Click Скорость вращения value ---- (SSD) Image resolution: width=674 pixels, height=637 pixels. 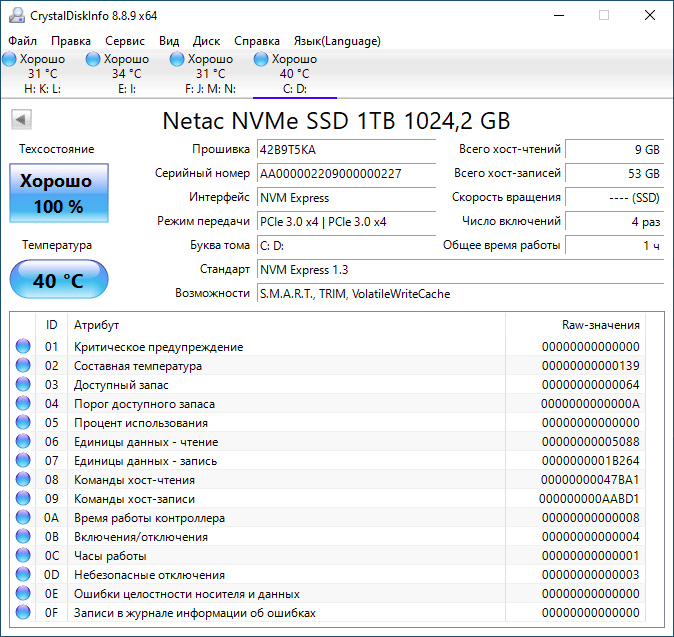[x=615, y=198]
